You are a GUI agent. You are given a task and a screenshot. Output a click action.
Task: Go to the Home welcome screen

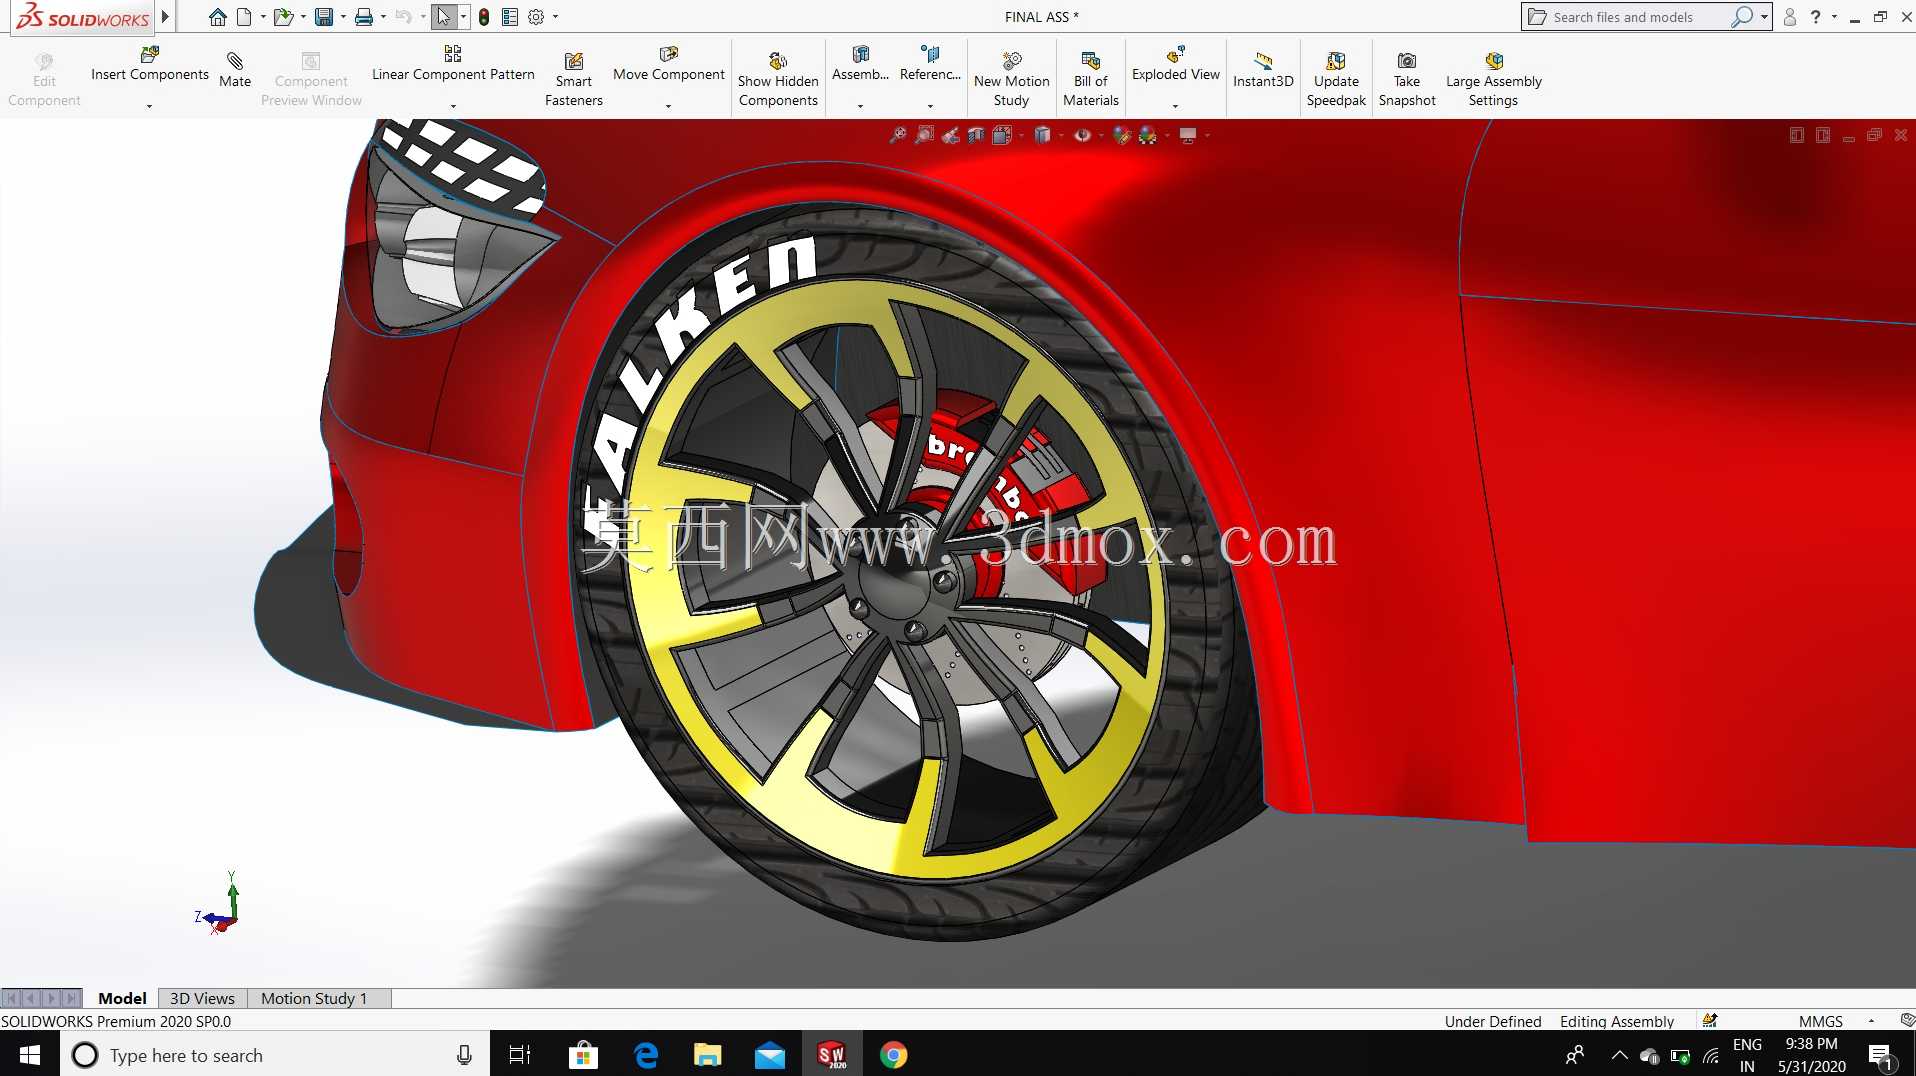pyautogui.click(x=217, y=17)
